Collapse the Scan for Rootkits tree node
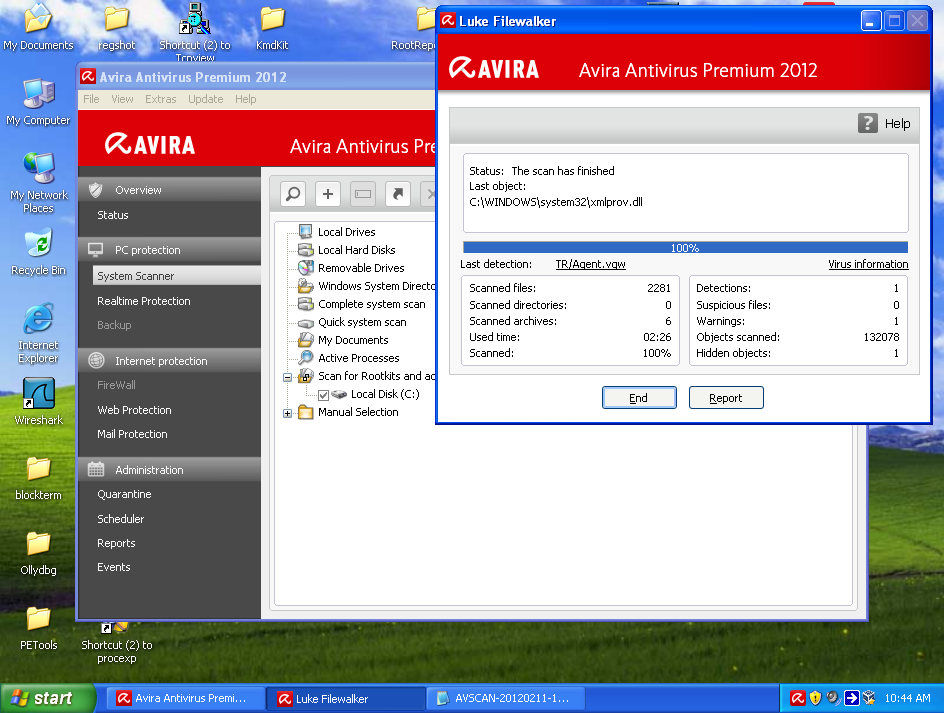Screen dimensions: 944x713 [x=287, y=378]
